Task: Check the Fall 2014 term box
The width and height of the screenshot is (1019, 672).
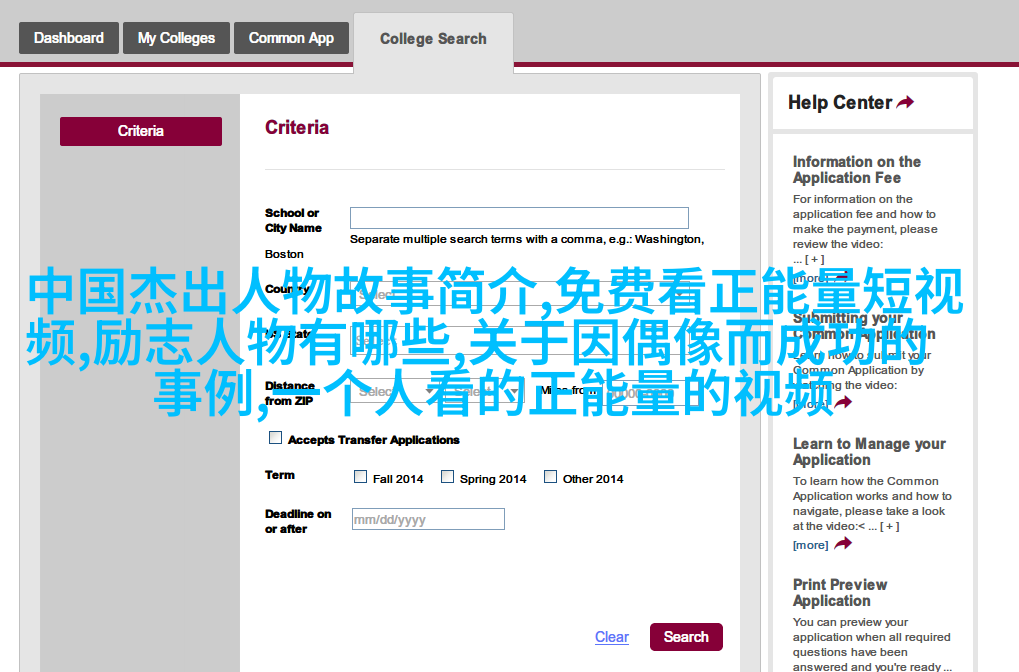Action: 361,477
